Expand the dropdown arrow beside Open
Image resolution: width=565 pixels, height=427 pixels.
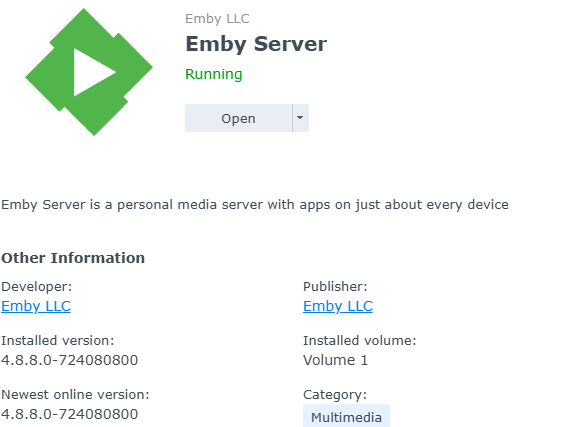click(x=300, y=118)
